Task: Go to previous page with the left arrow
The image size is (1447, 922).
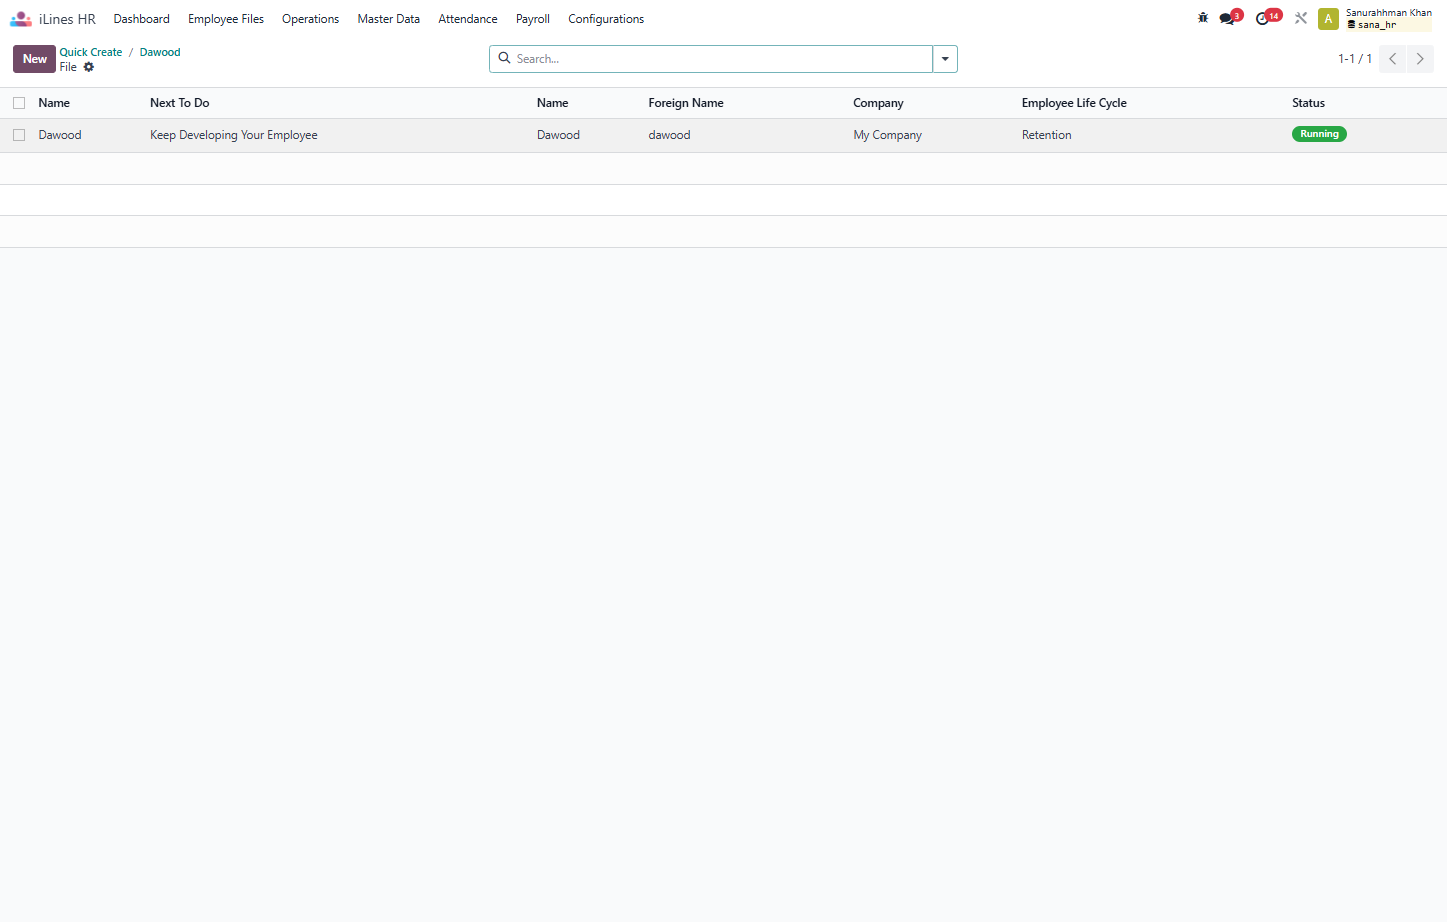Action: click(1392, 59)
